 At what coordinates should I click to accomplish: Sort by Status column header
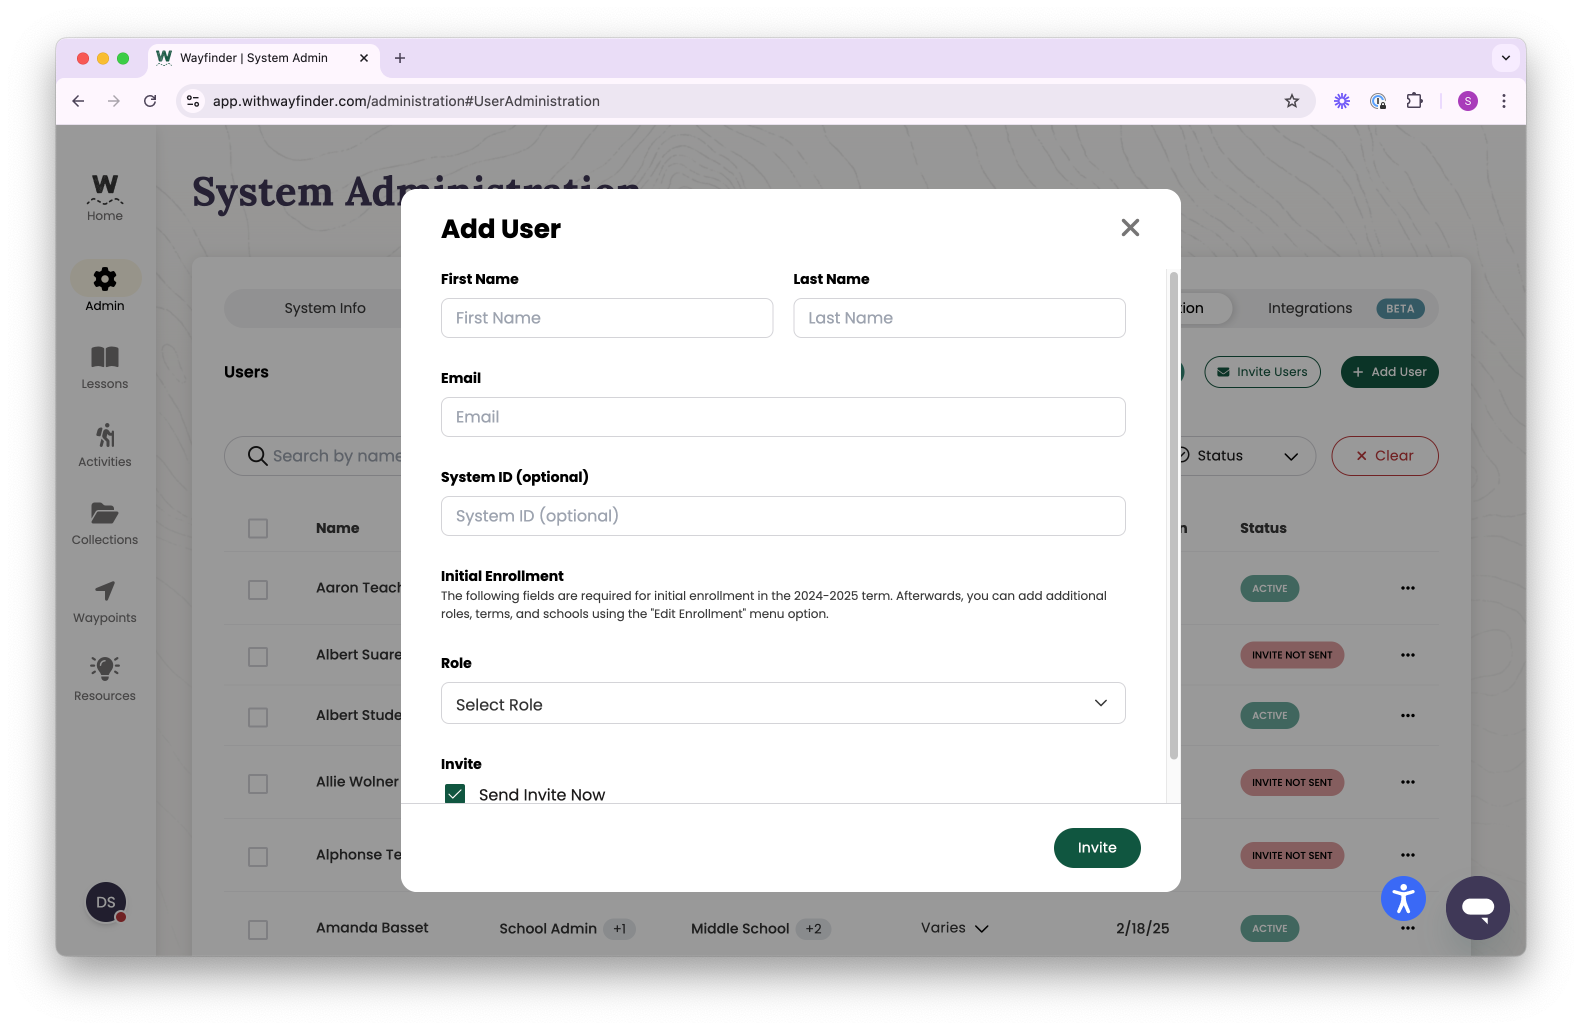[x=1263, y=528]
